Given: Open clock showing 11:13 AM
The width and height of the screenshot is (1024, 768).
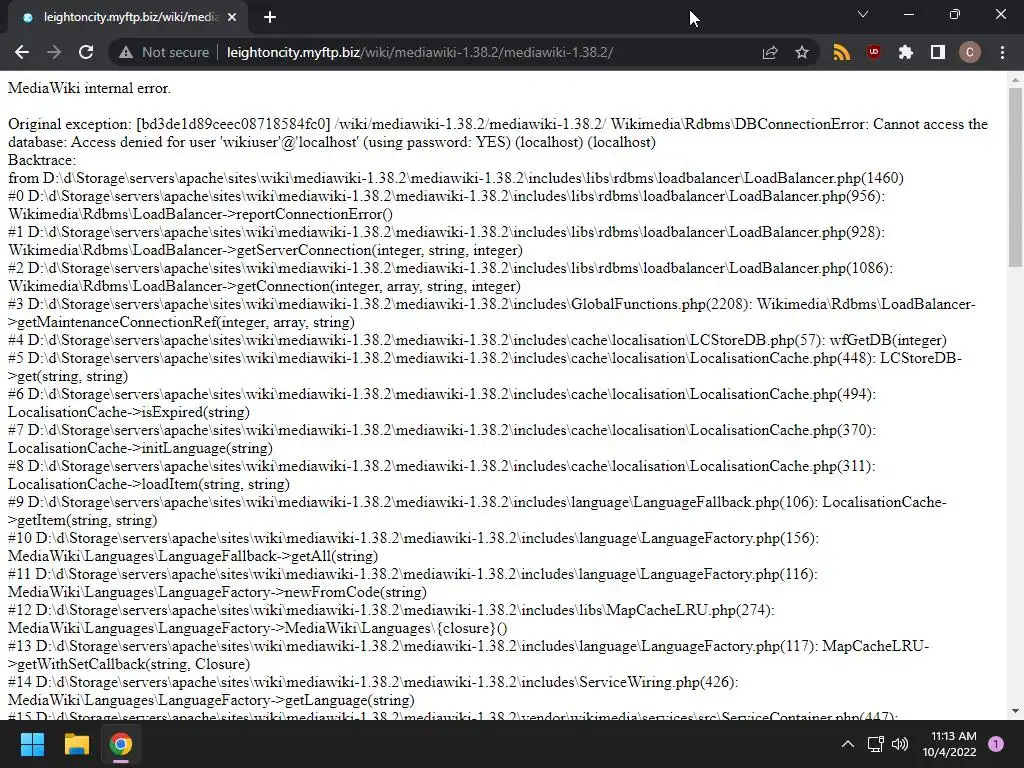Looking at the screenshot, I should coord(950,744).
